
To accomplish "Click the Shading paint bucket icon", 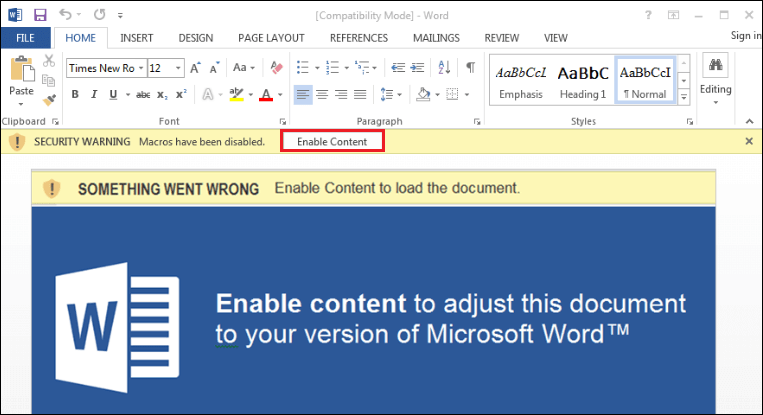I will (x=423, y=94).
